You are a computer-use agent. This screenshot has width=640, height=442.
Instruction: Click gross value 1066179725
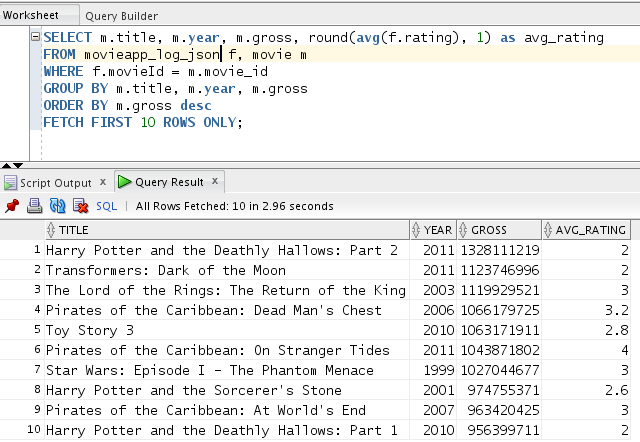[x=499, y=310]
